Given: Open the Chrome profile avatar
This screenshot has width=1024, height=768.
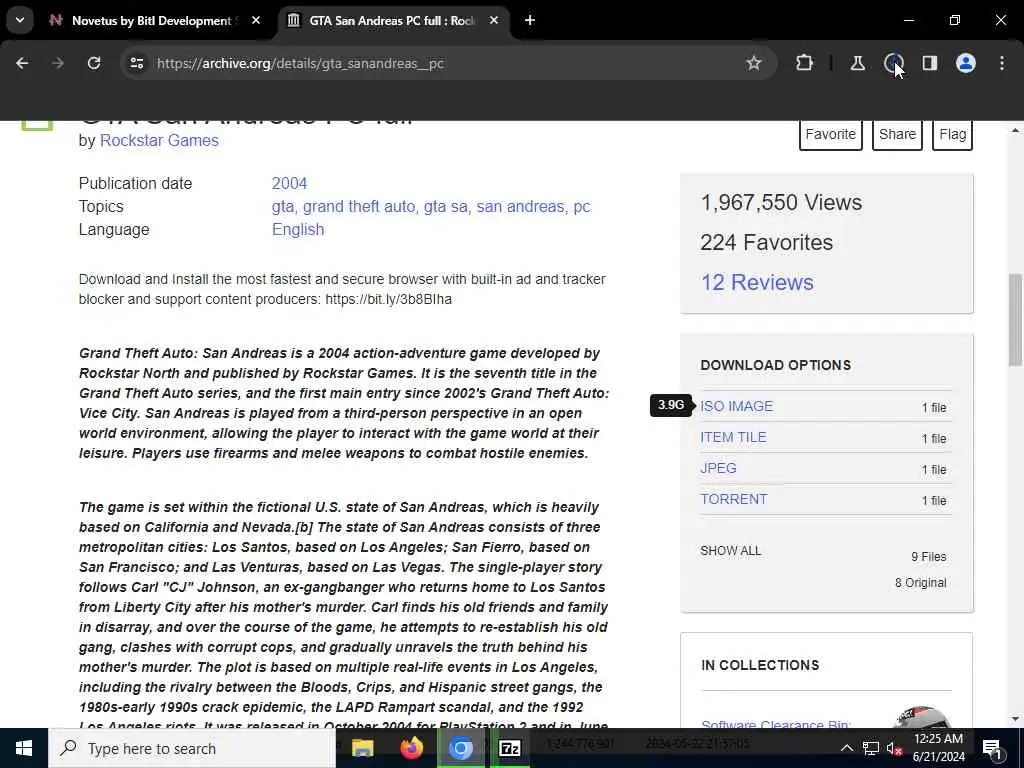Looking at the screenshot, I should coord(966,63).
